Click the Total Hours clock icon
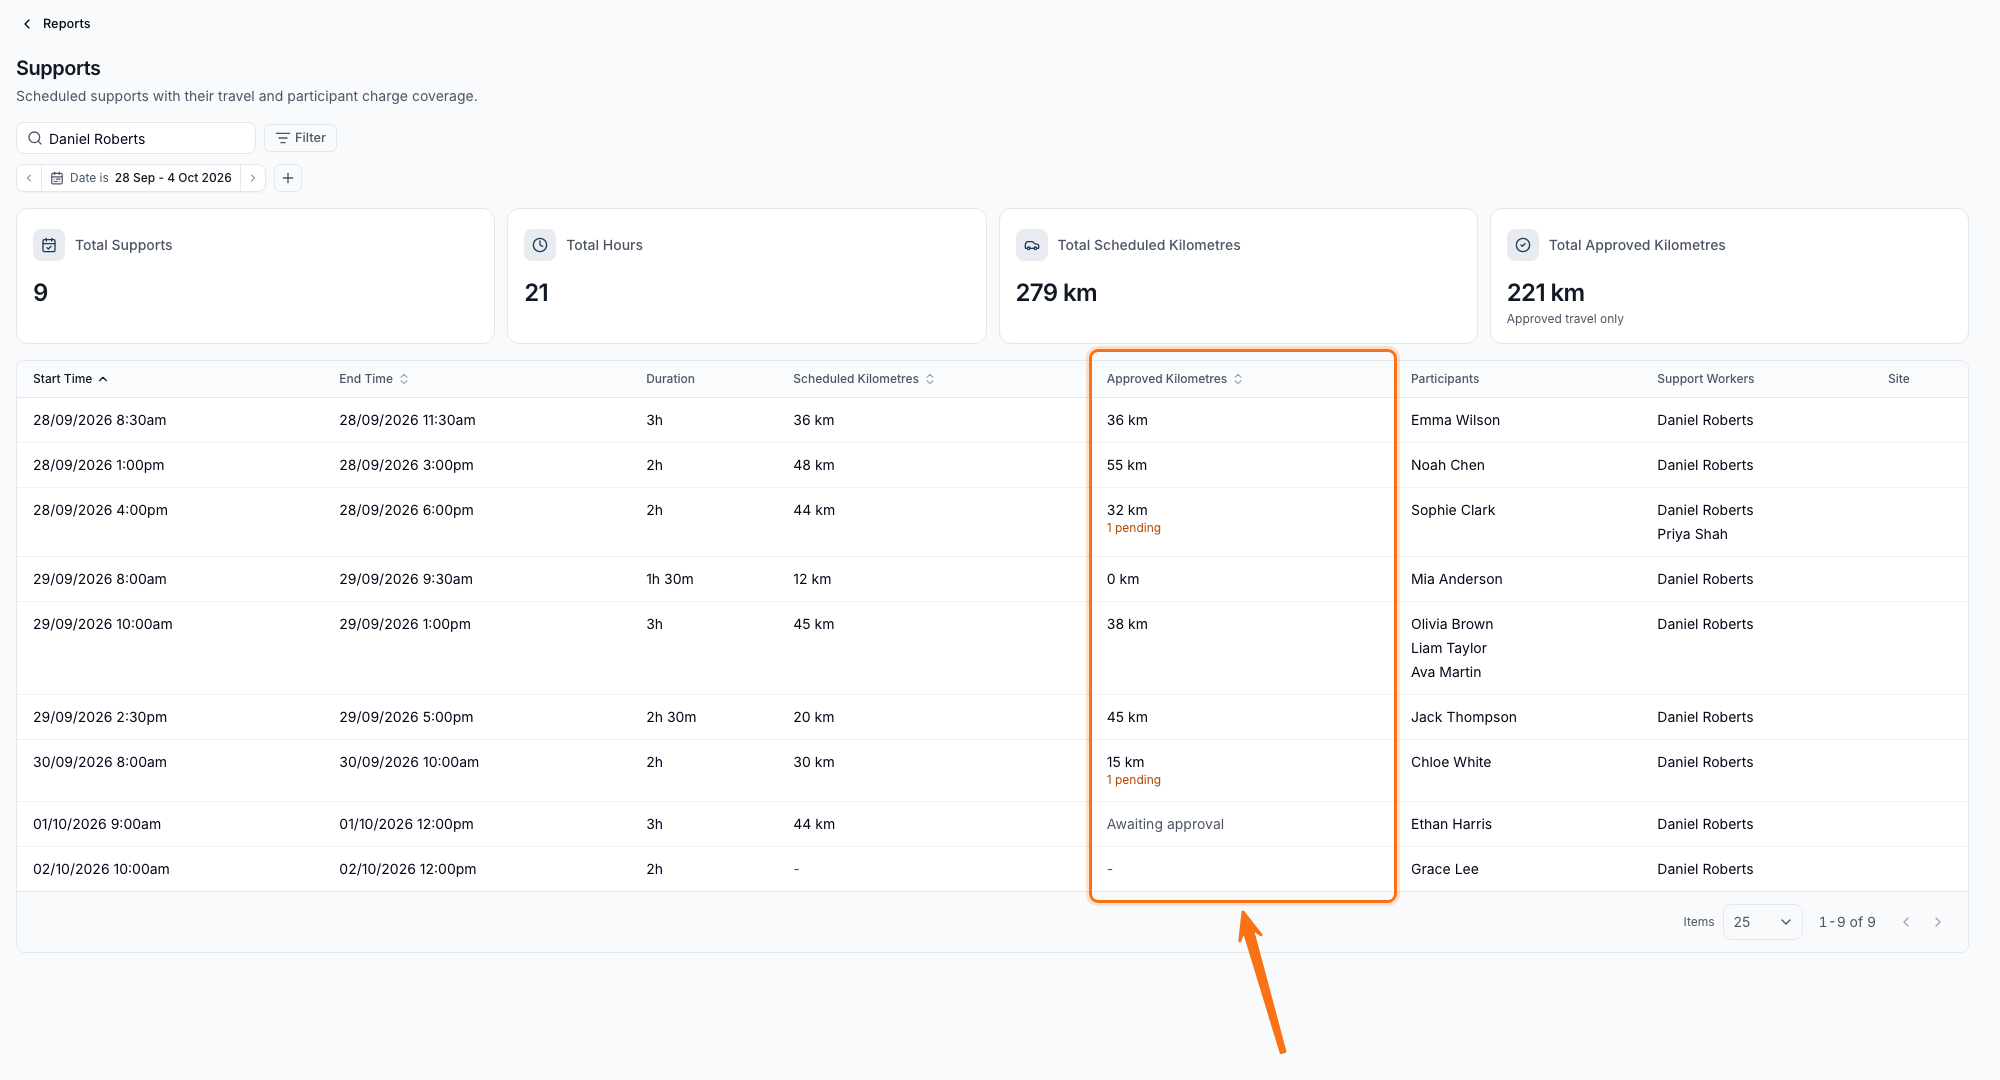This screenshot has width=2000, height=1080. click(540, 245)
